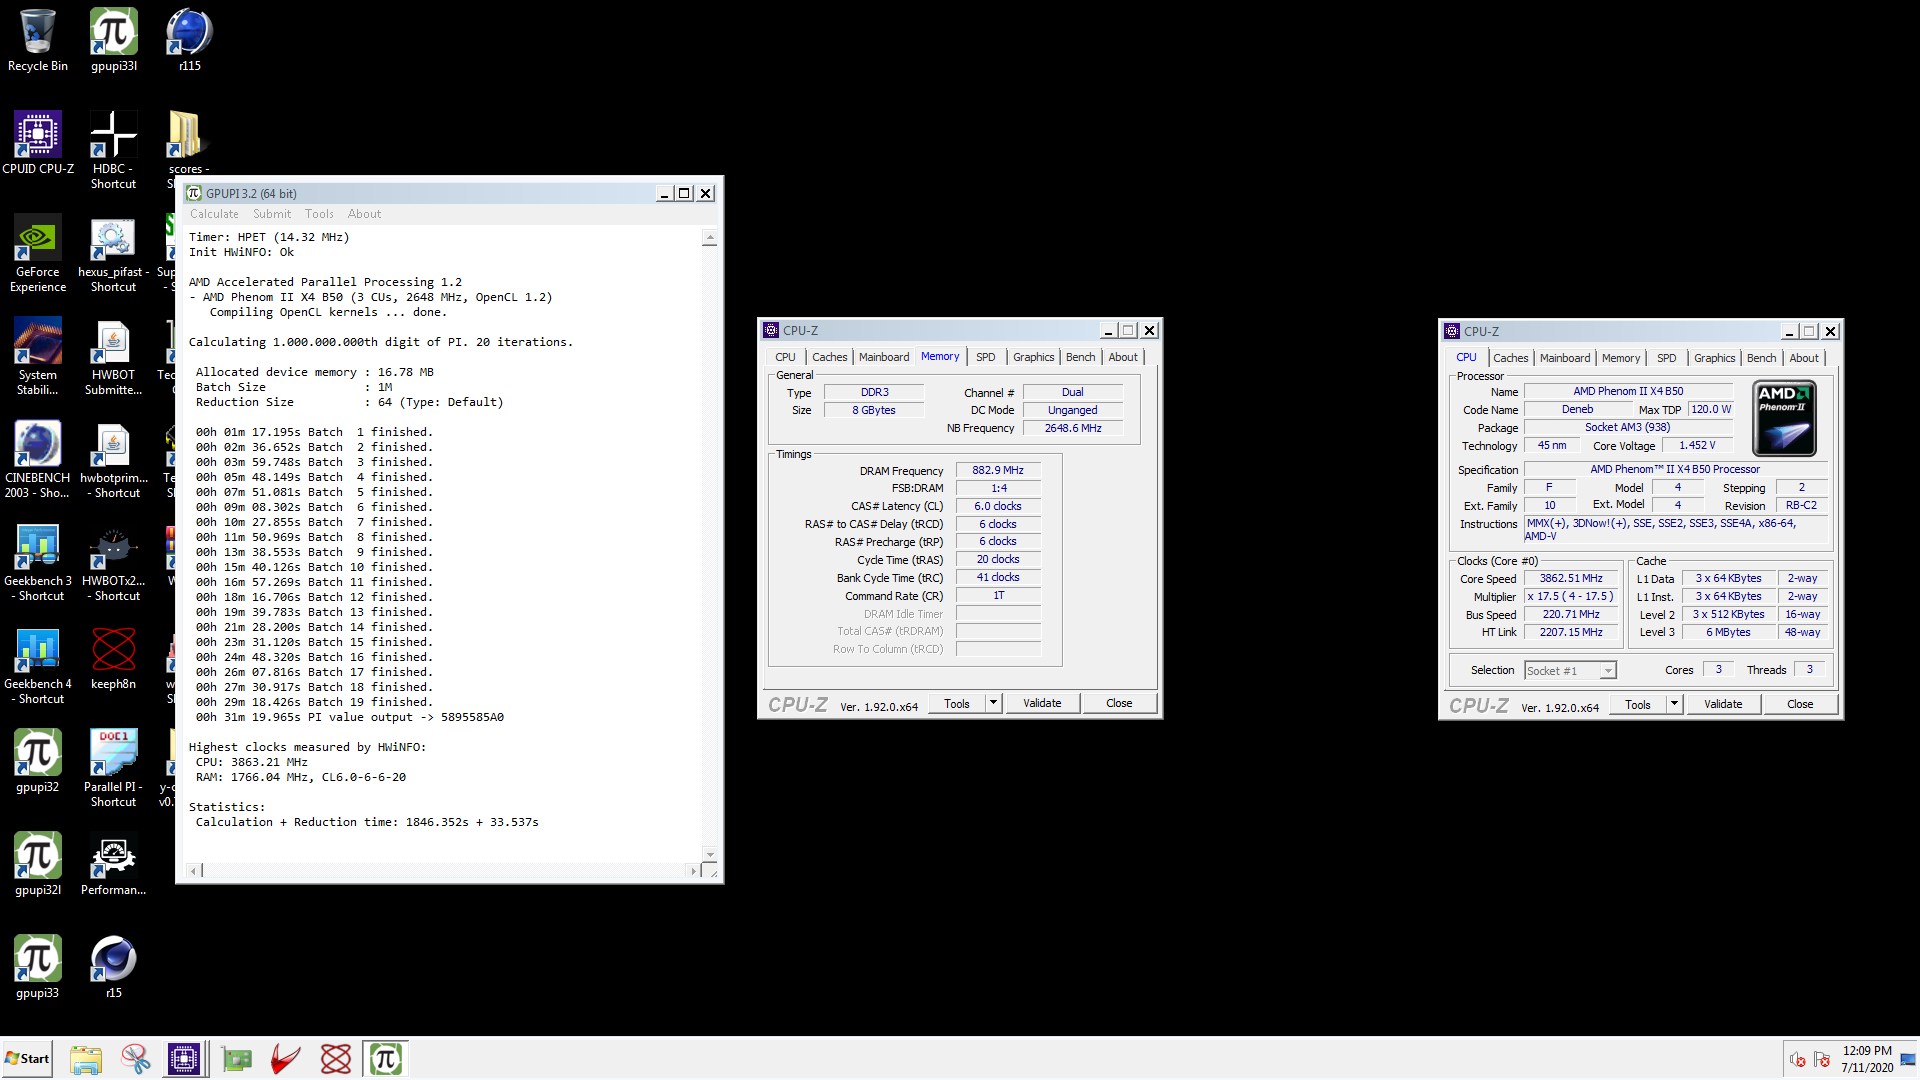The height and width of the screenshot is (1080, 1920).
Task: Open the CPUID CPU-Z desktop icon
Action: [38, 143]
